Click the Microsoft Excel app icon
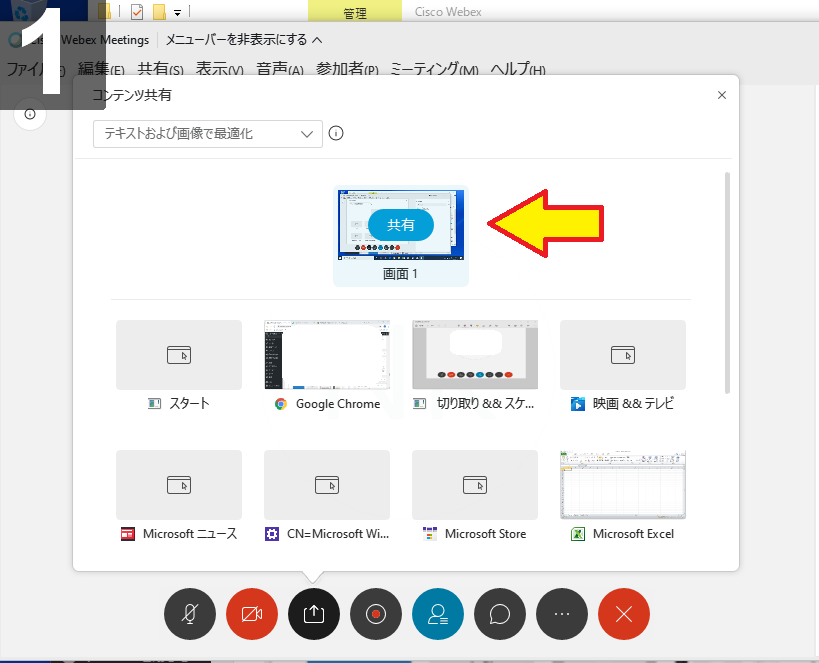 578,534
